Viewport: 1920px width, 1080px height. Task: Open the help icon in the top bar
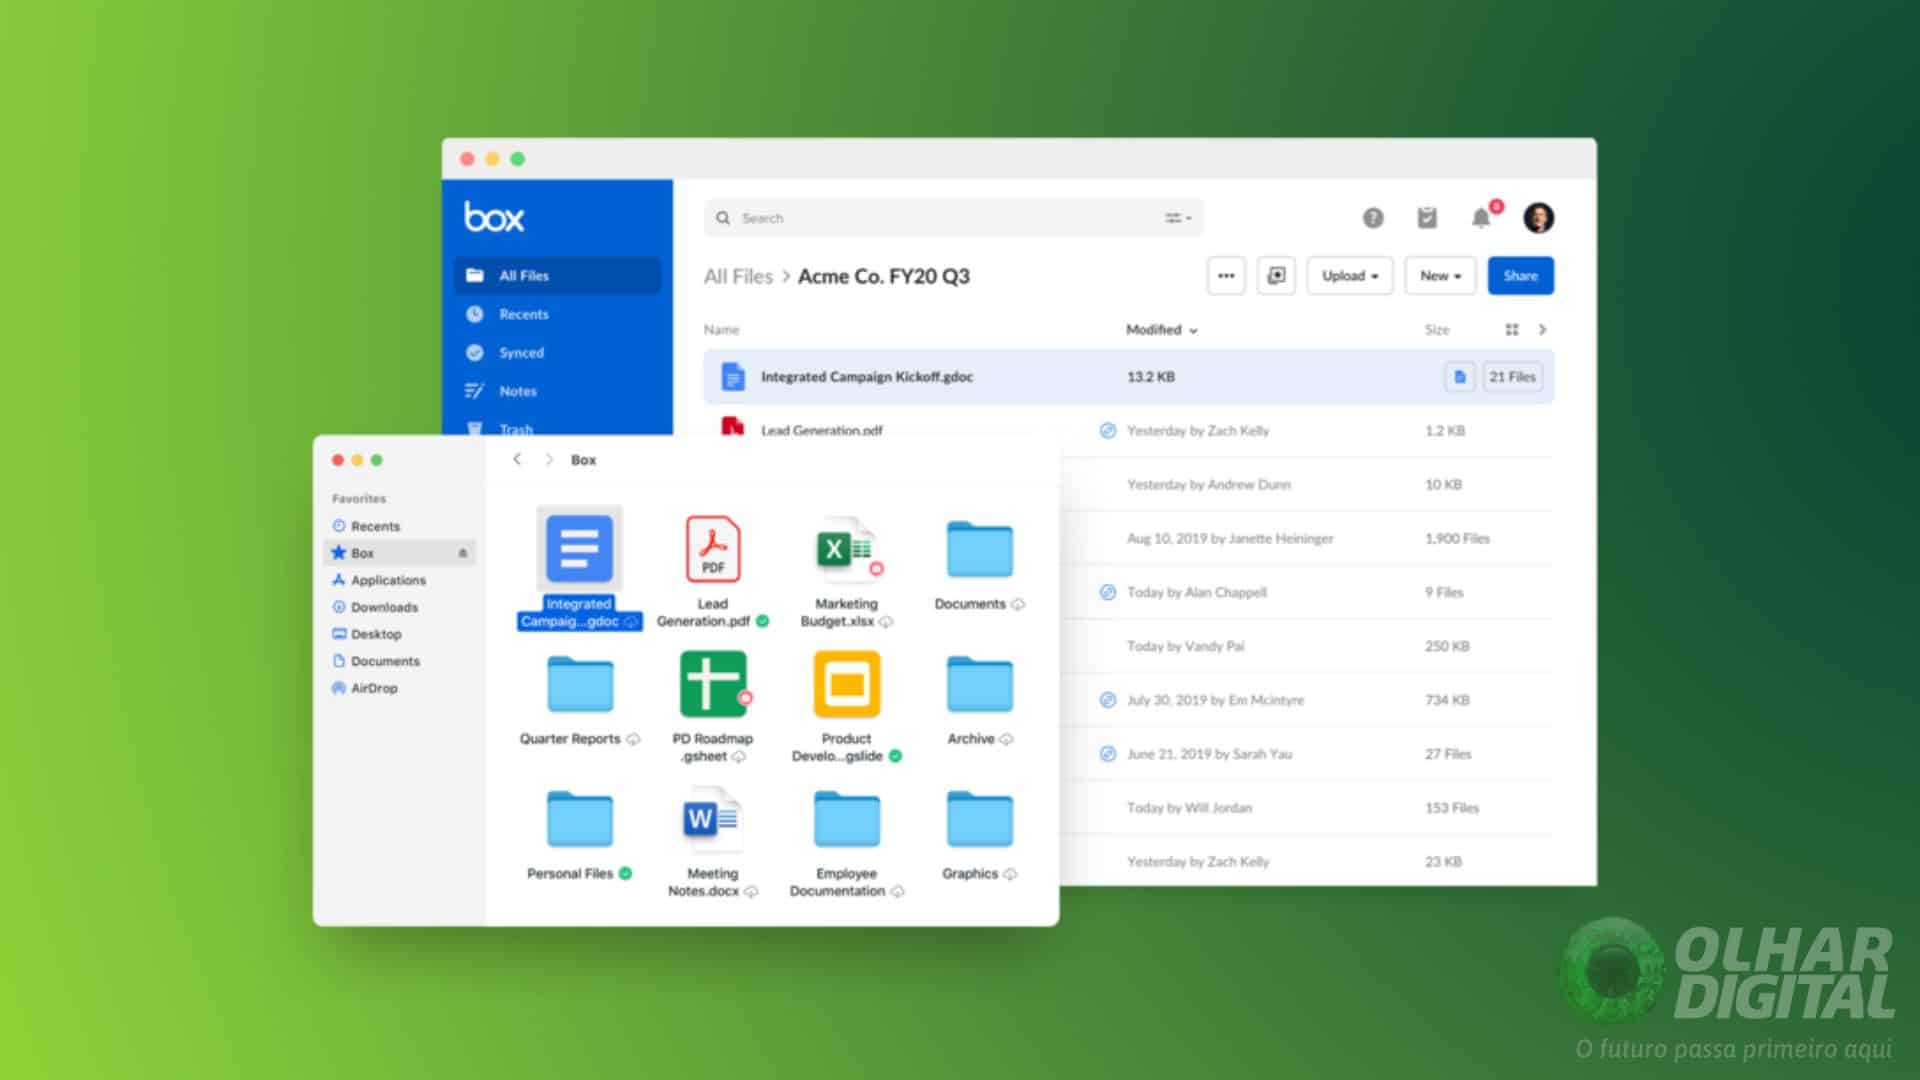pos(1372,217)
